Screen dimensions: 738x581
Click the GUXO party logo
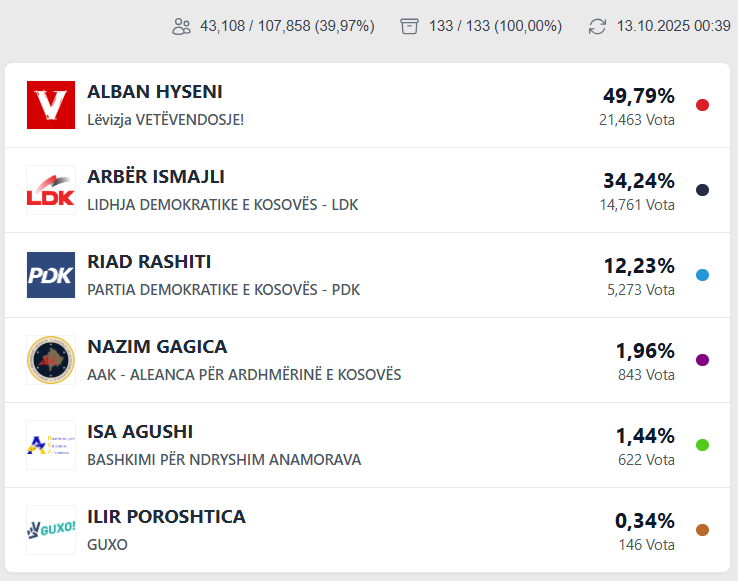[x=51, y=530]
